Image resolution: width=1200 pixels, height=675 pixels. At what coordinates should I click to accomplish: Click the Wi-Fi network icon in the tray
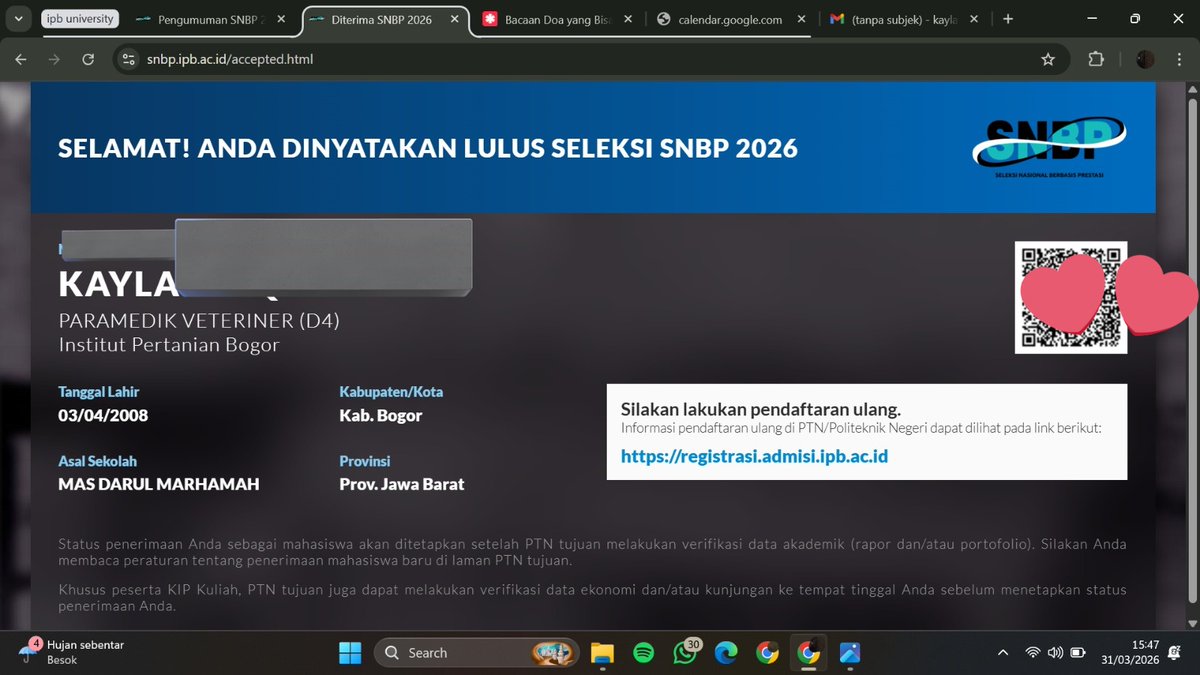click(1032, 653)
